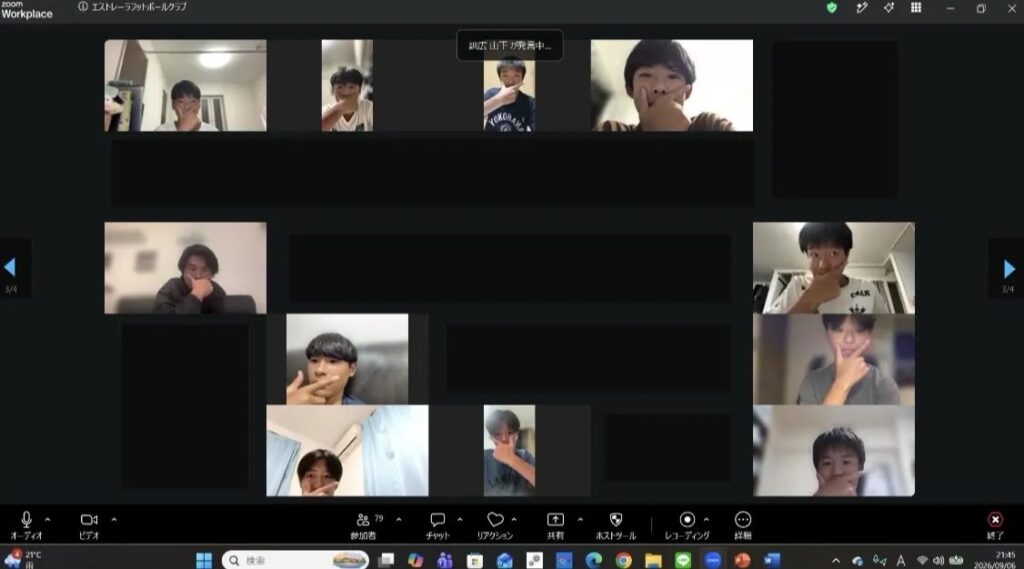Open the apps grid icon in the title bar
The height and width of the screenshot is (569, 1024).
(916, 8)
